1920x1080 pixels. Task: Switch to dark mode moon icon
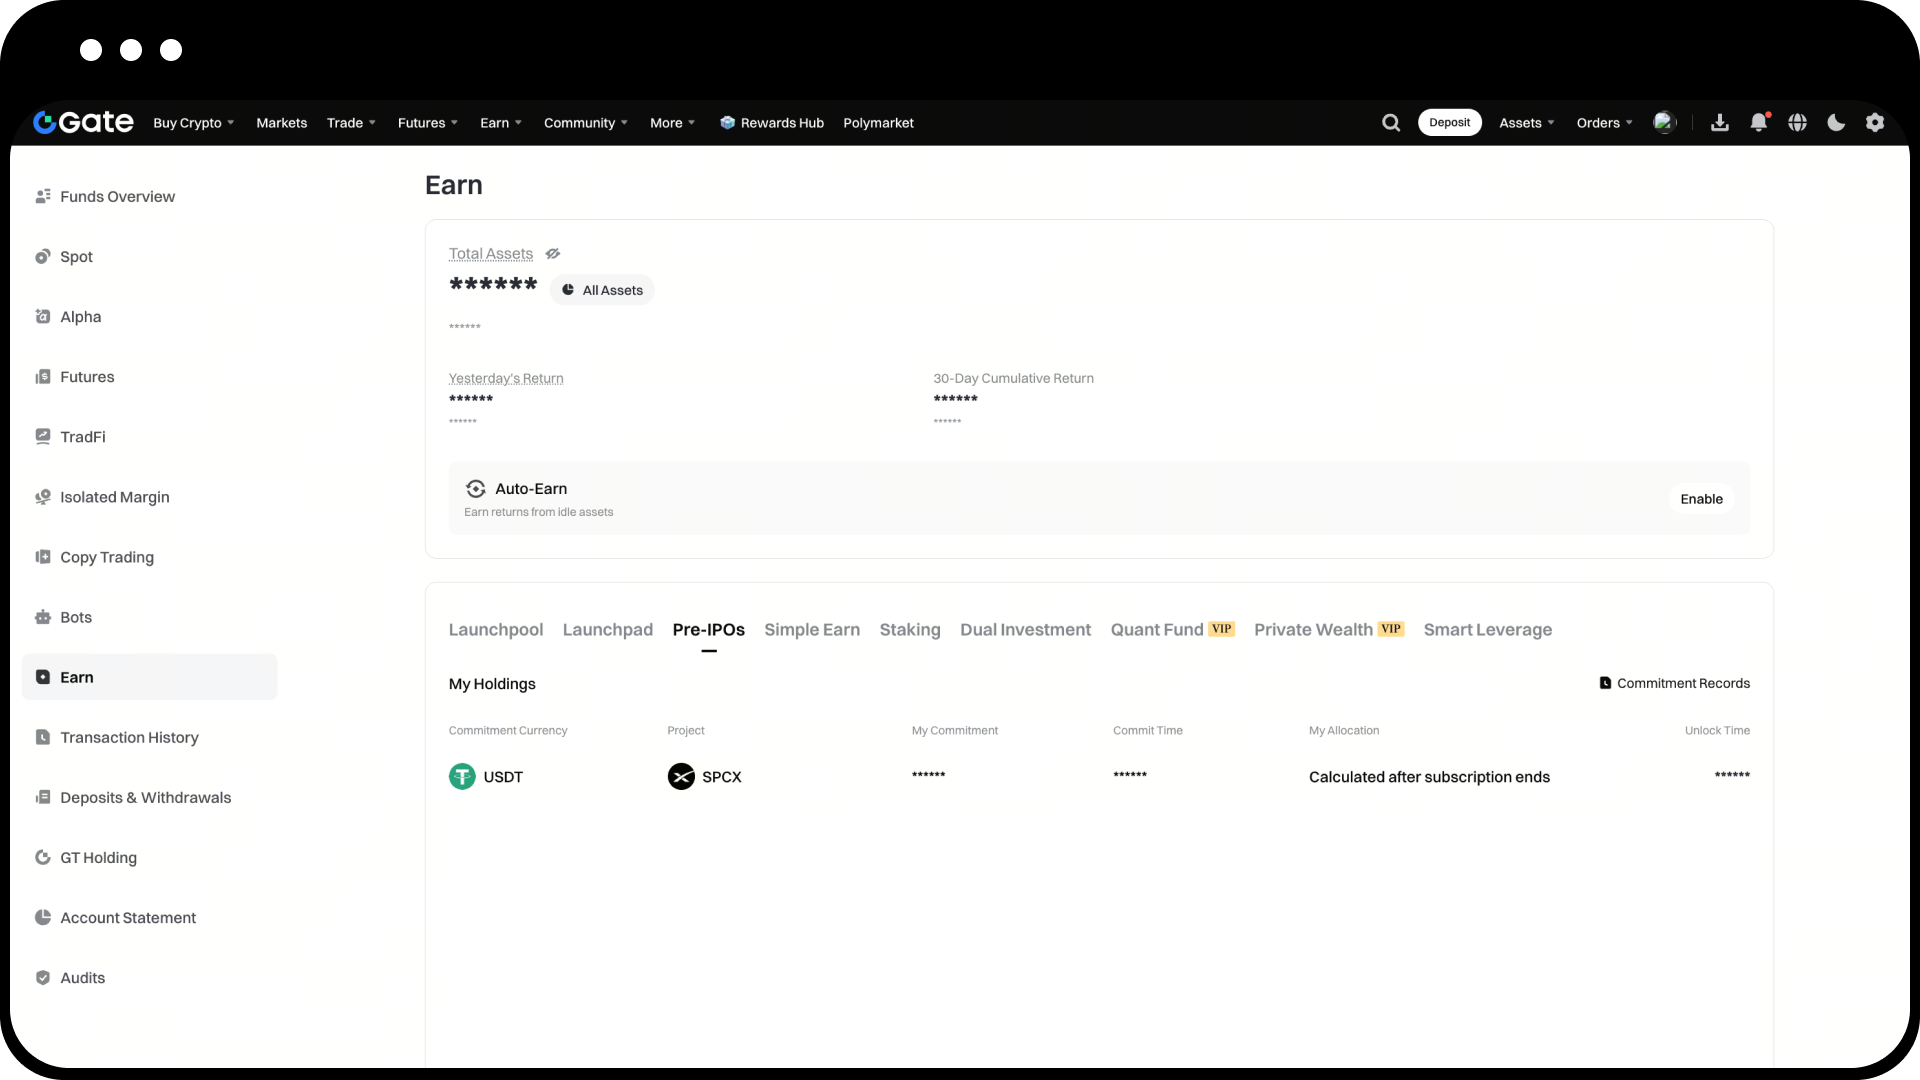coord(1836,123)
